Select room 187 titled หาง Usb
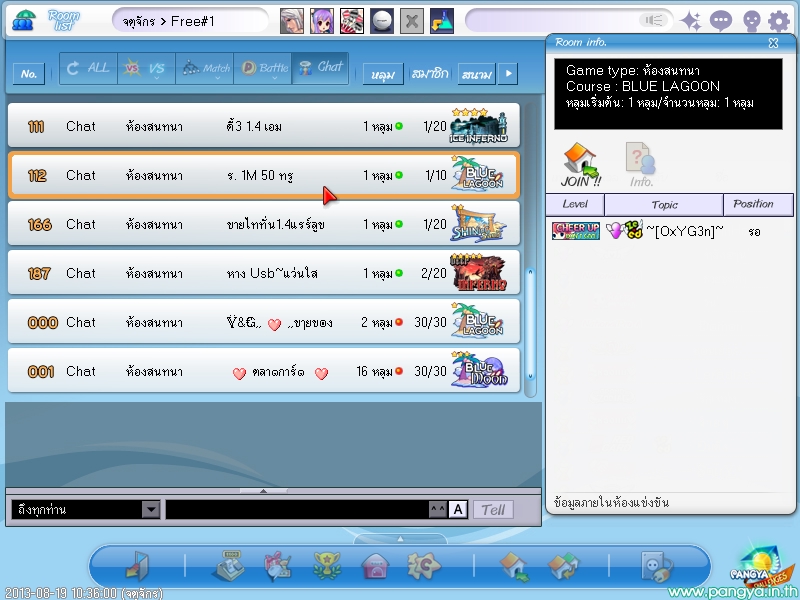 click(264, 272)
